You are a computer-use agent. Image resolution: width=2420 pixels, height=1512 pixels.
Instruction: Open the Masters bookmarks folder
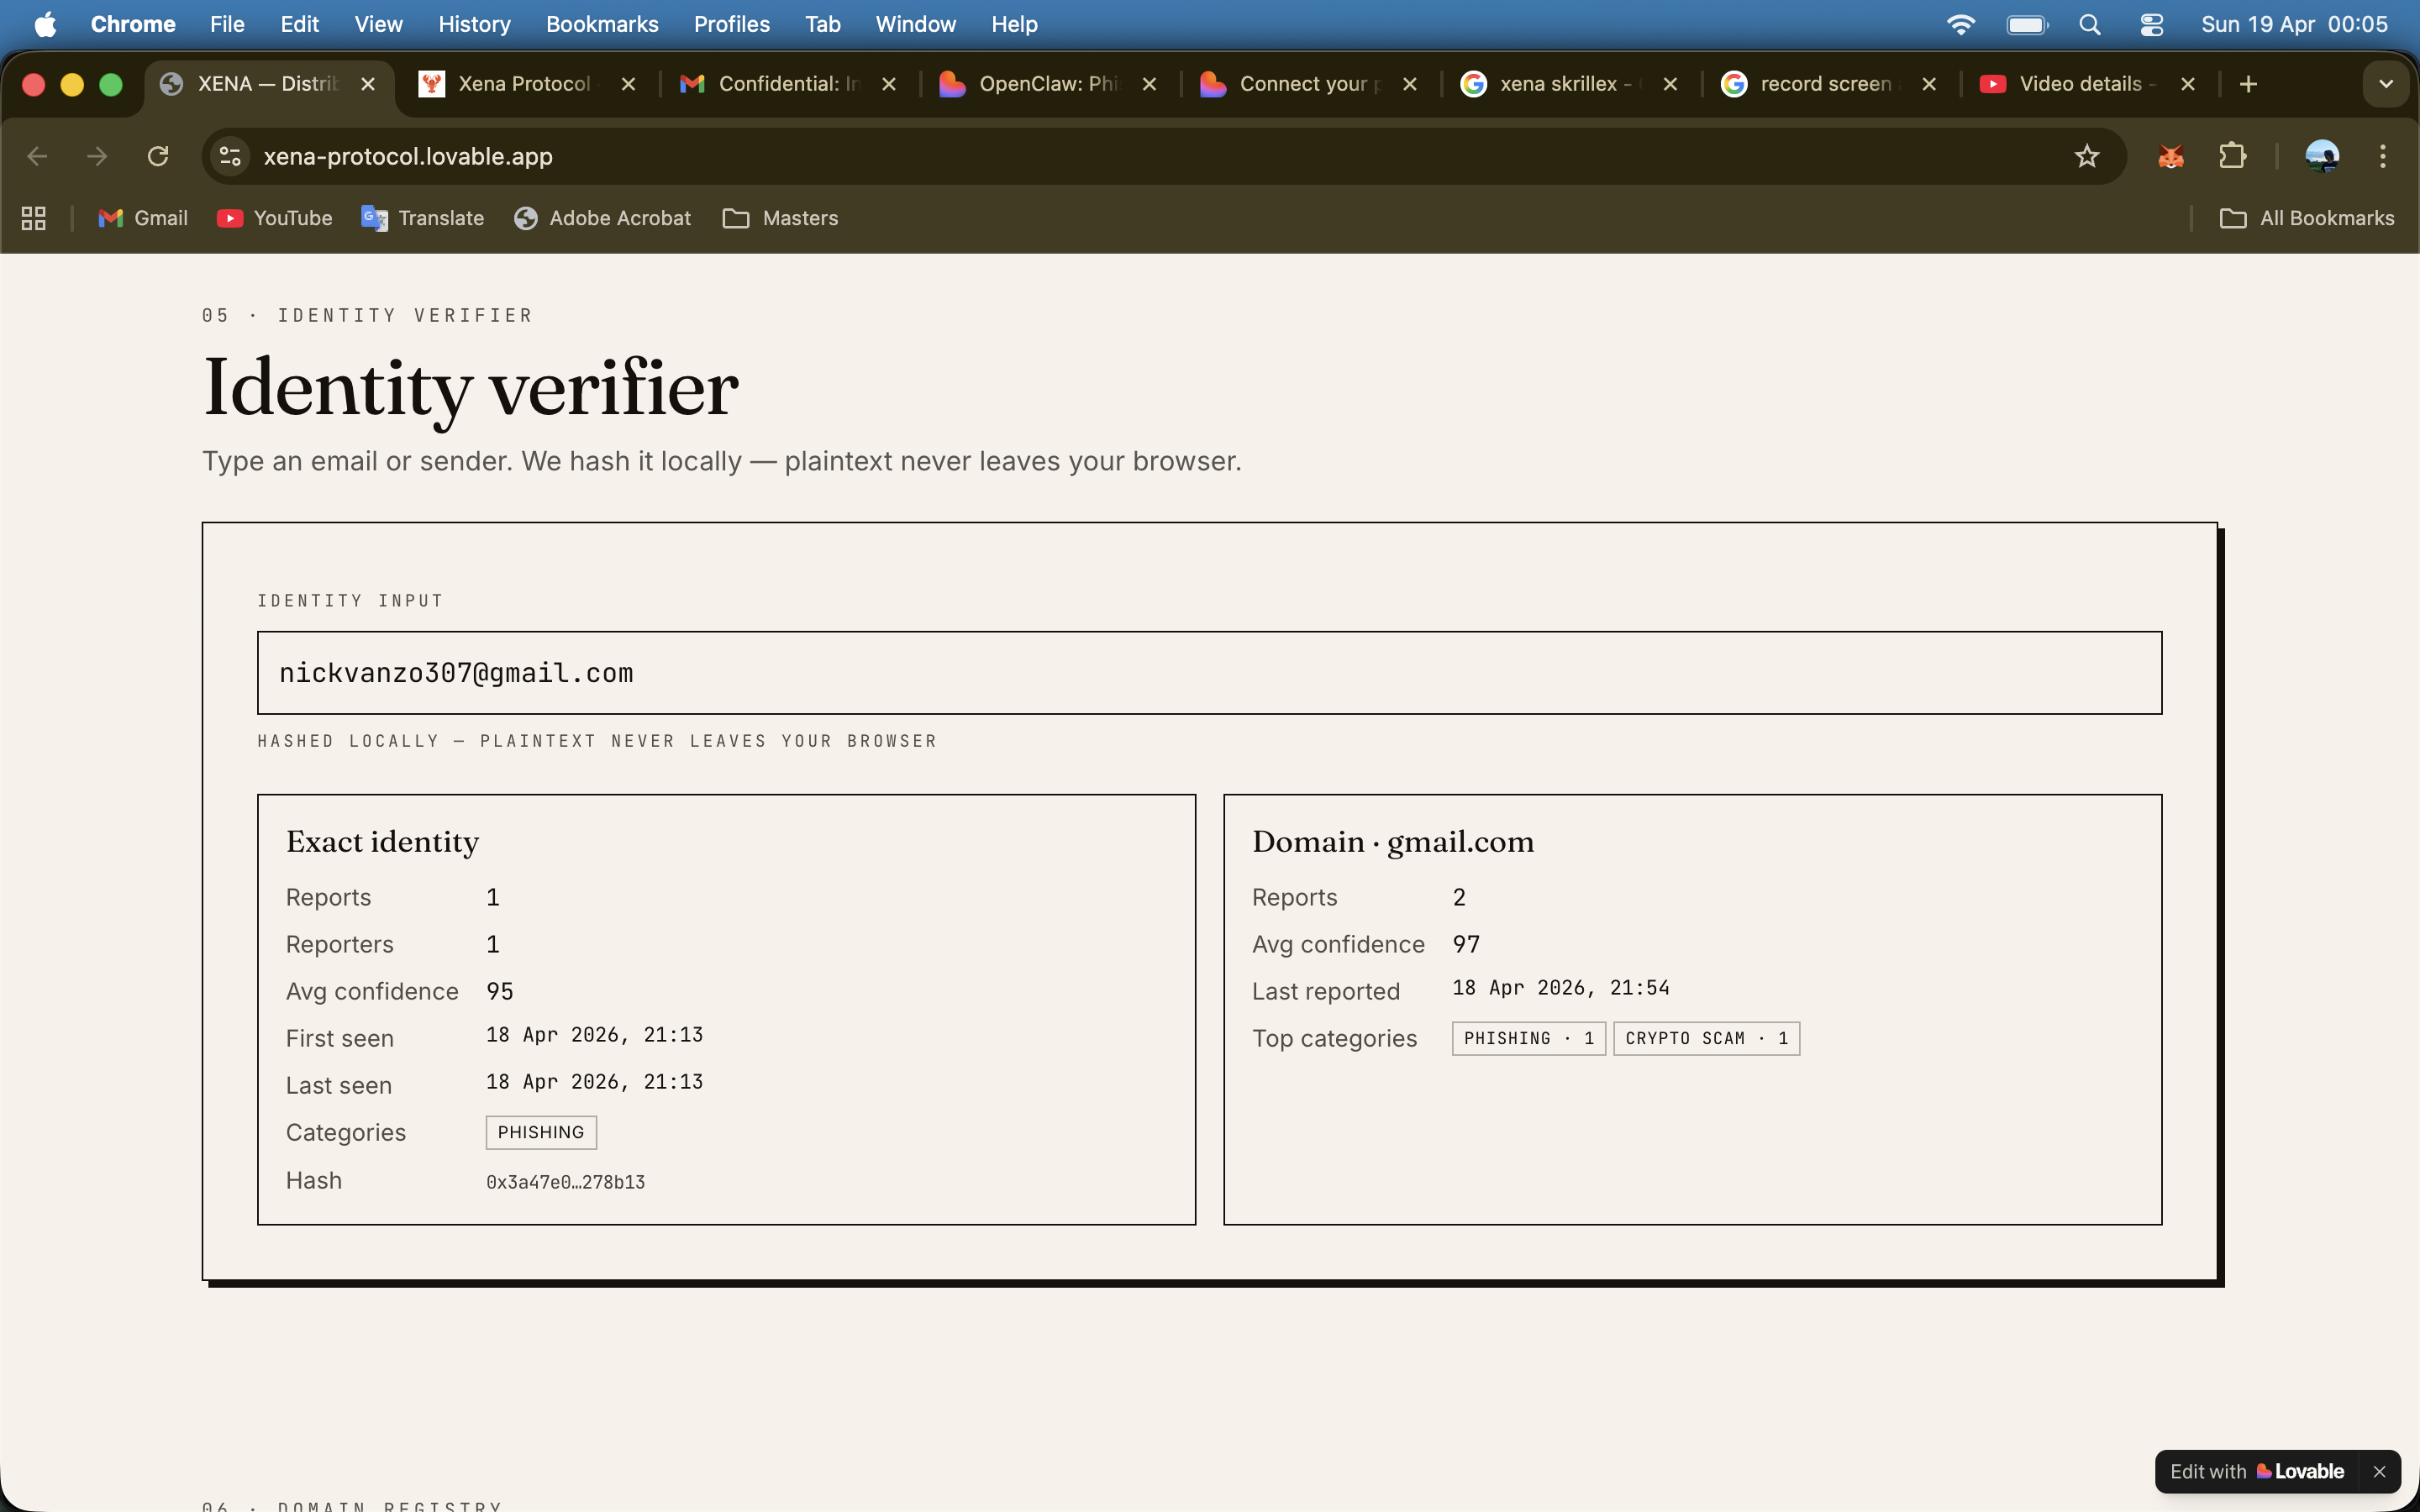(x=780, y=218)
